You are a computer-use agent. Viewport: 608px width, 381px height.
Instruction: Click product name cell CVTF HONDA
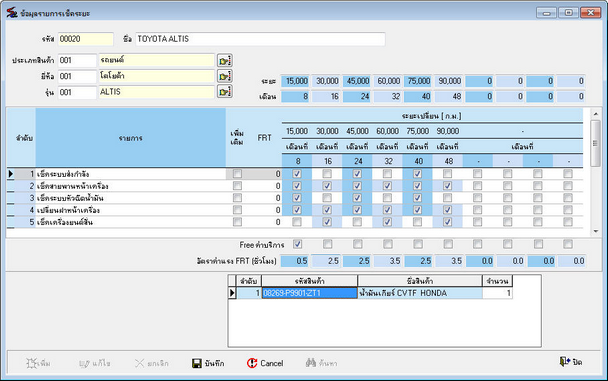(420, 293)
